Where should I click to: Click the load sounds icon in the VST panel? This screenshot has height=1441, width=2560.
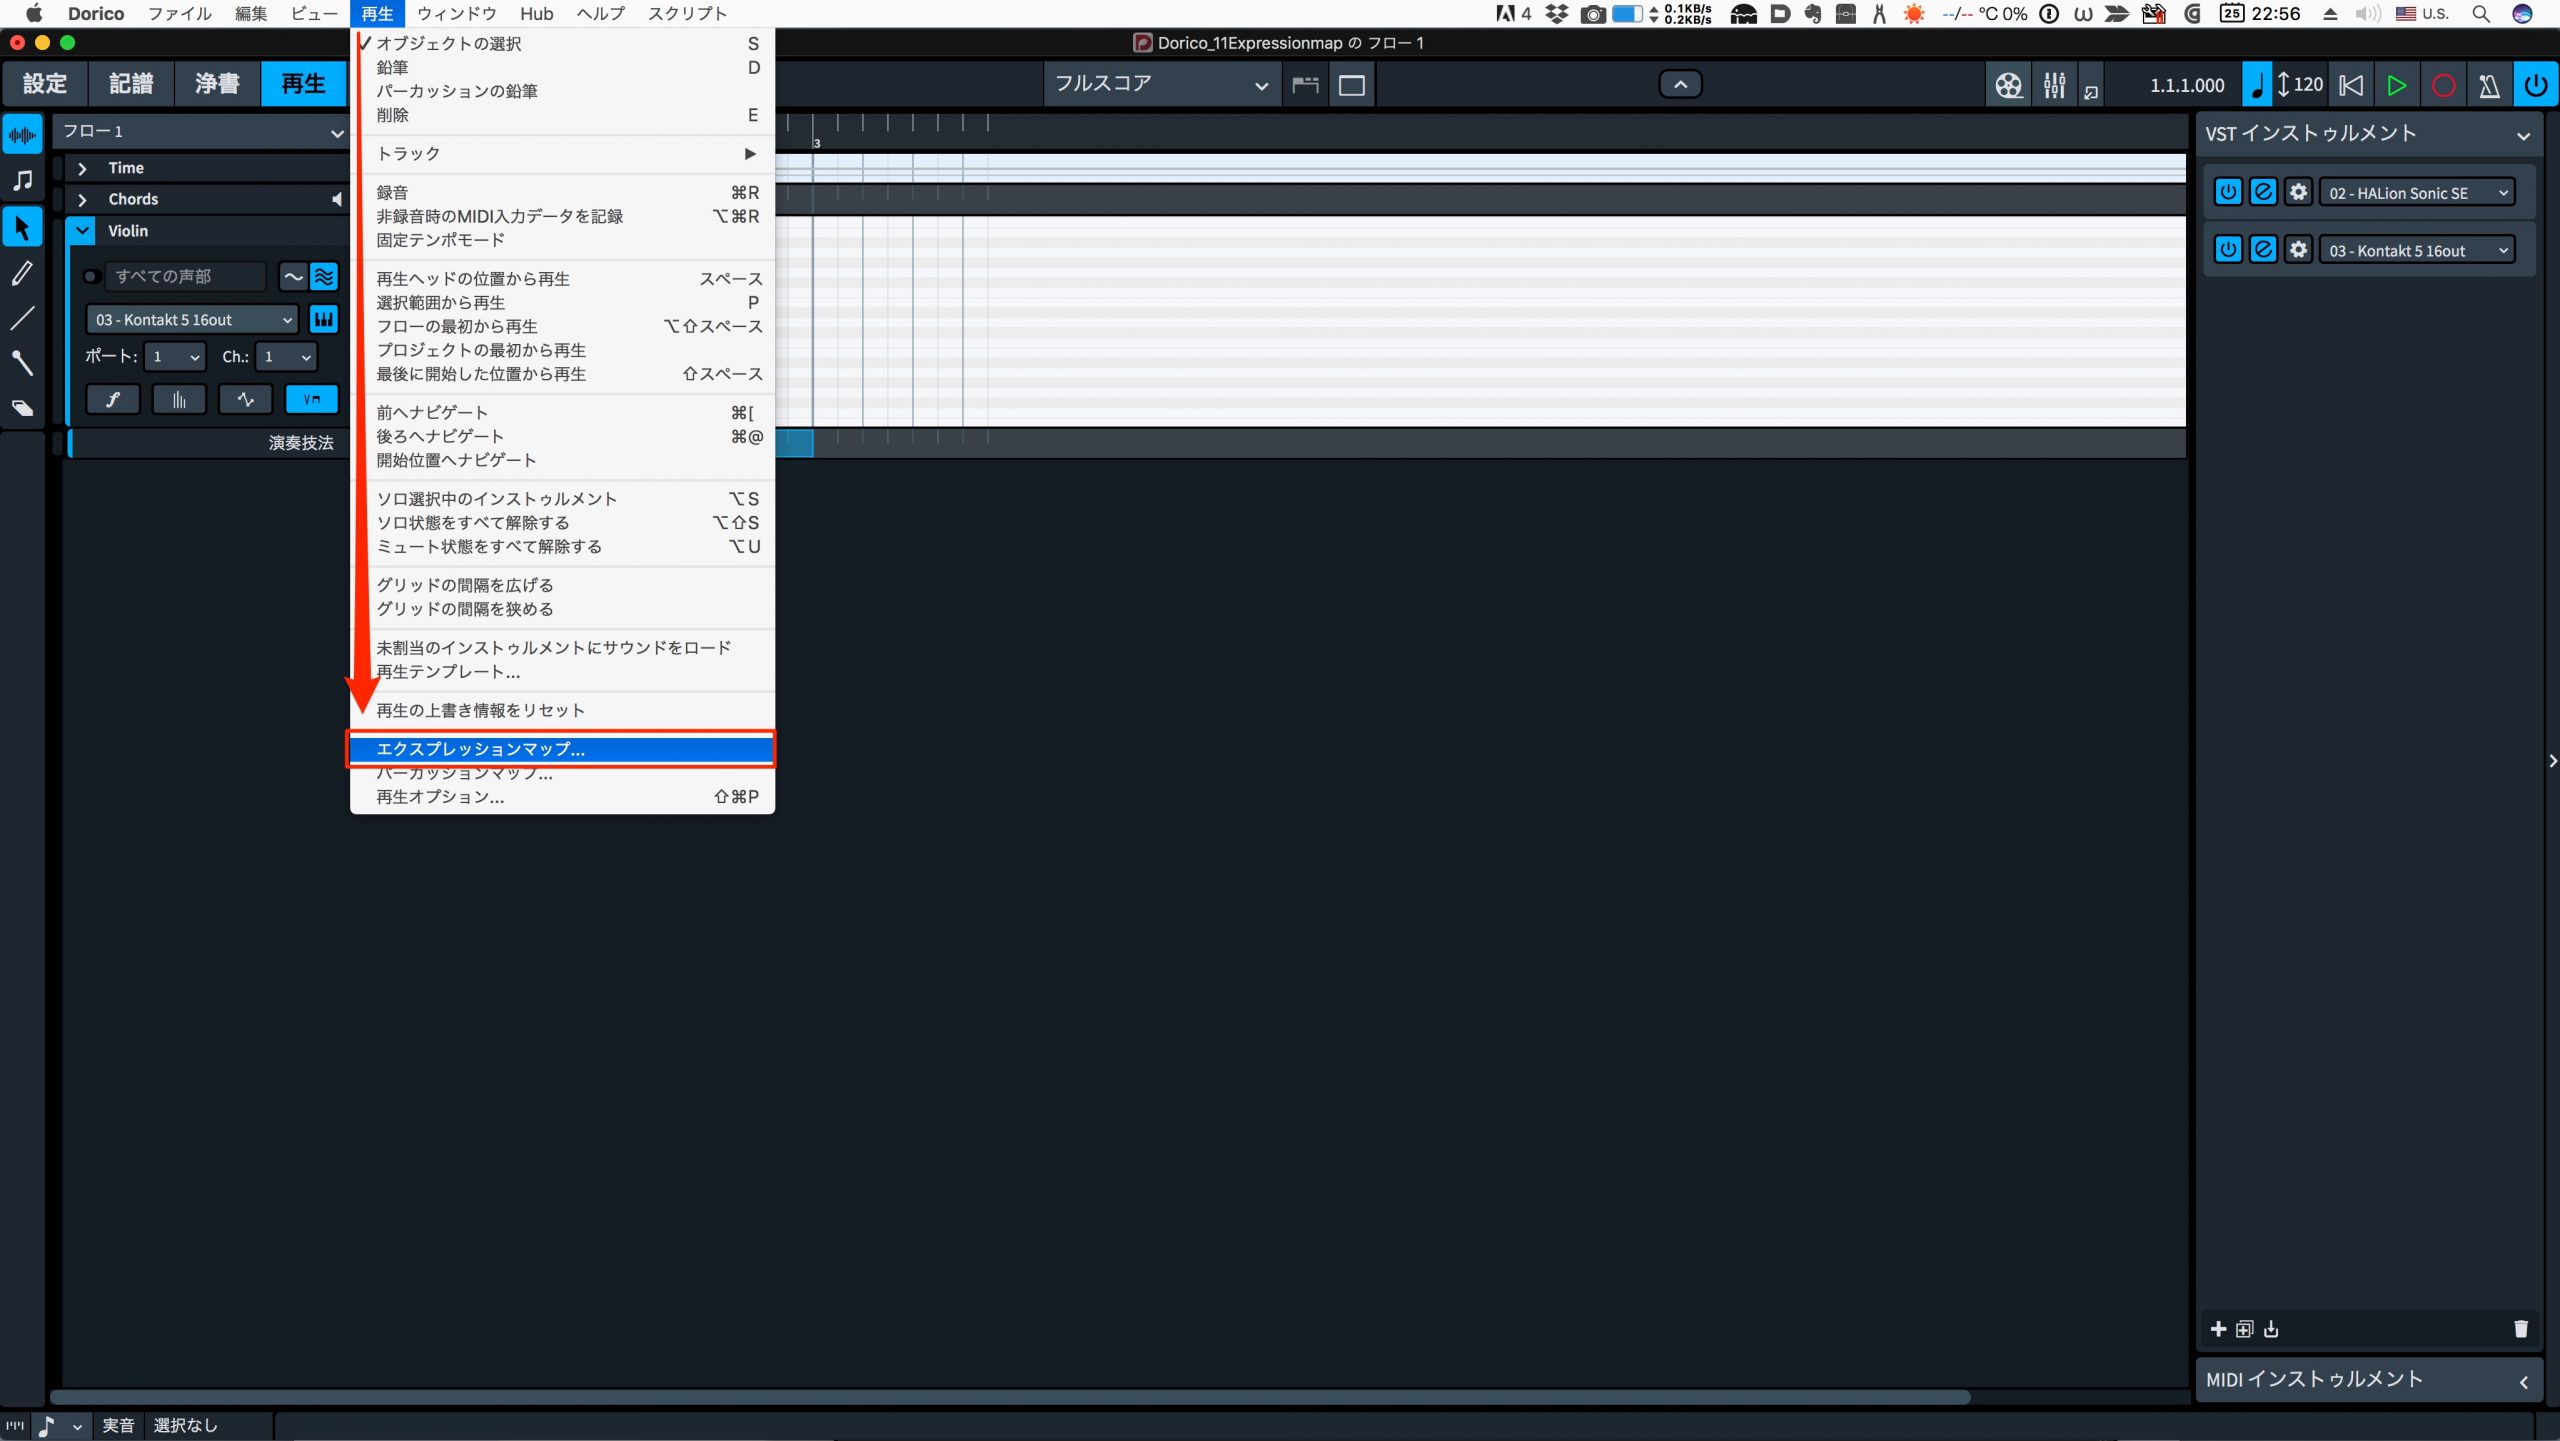[2271, 1329]
